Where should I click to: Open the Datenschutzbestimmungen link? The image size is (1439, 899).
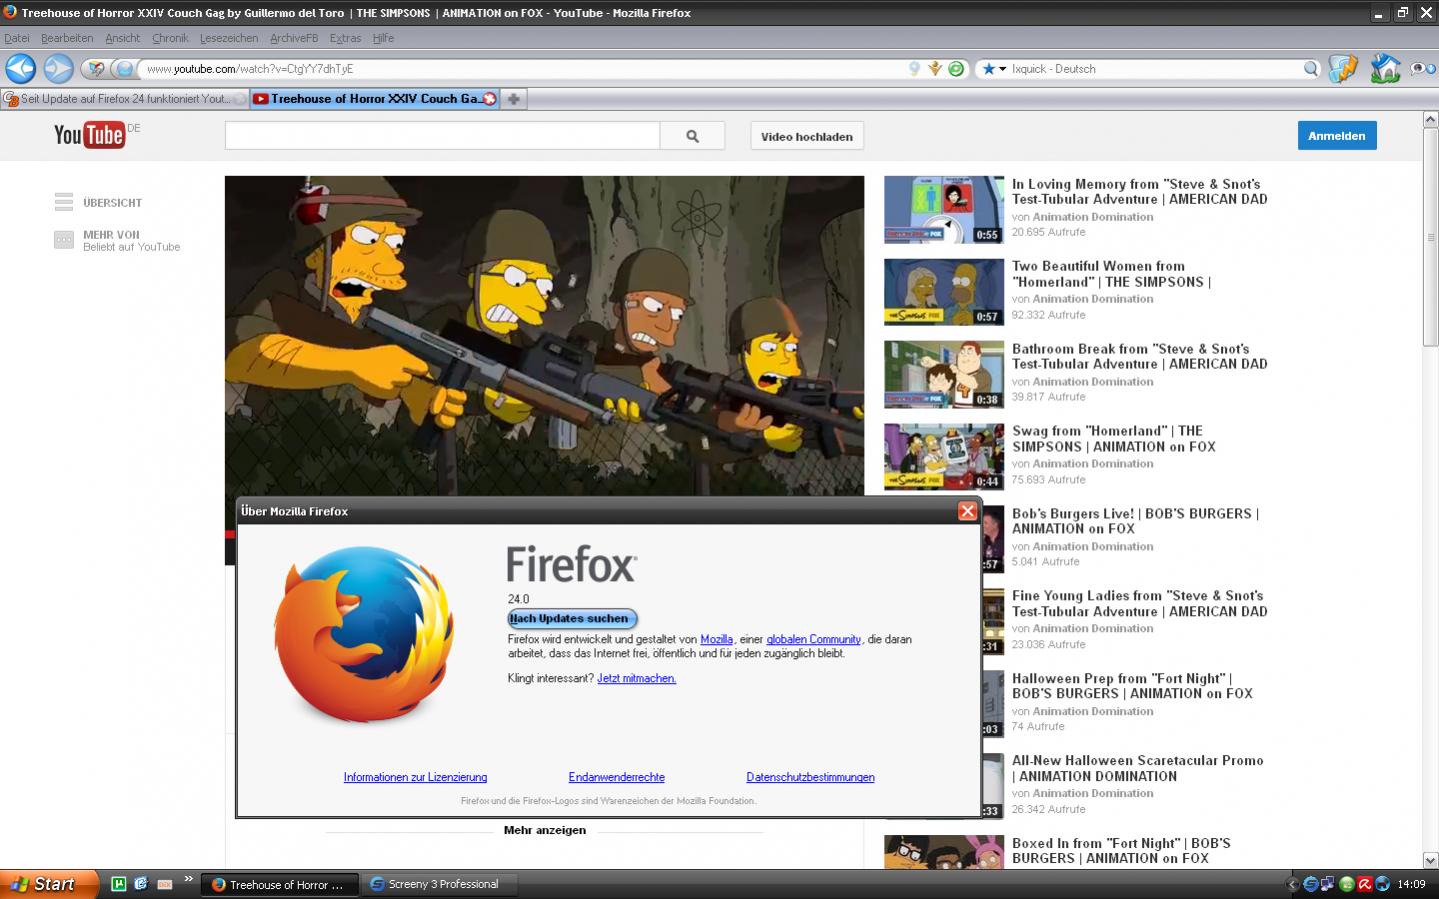click(x=810, y=778)
